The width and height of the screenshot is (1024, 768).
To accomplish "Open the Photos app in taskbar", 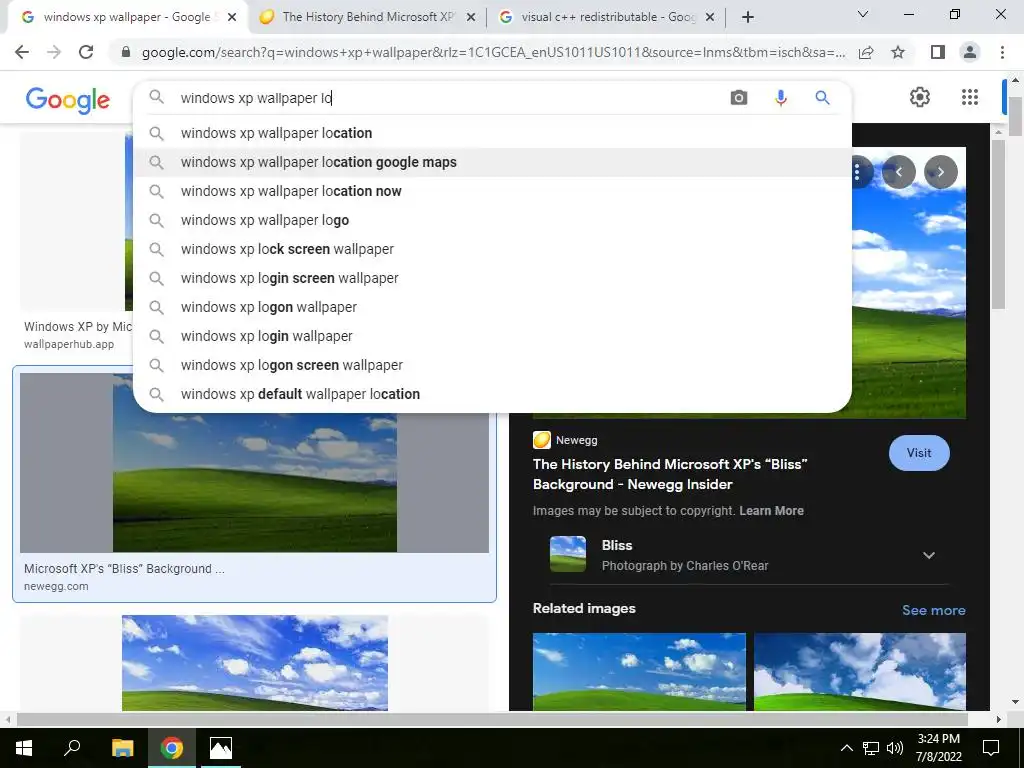I will pos(221,748).
